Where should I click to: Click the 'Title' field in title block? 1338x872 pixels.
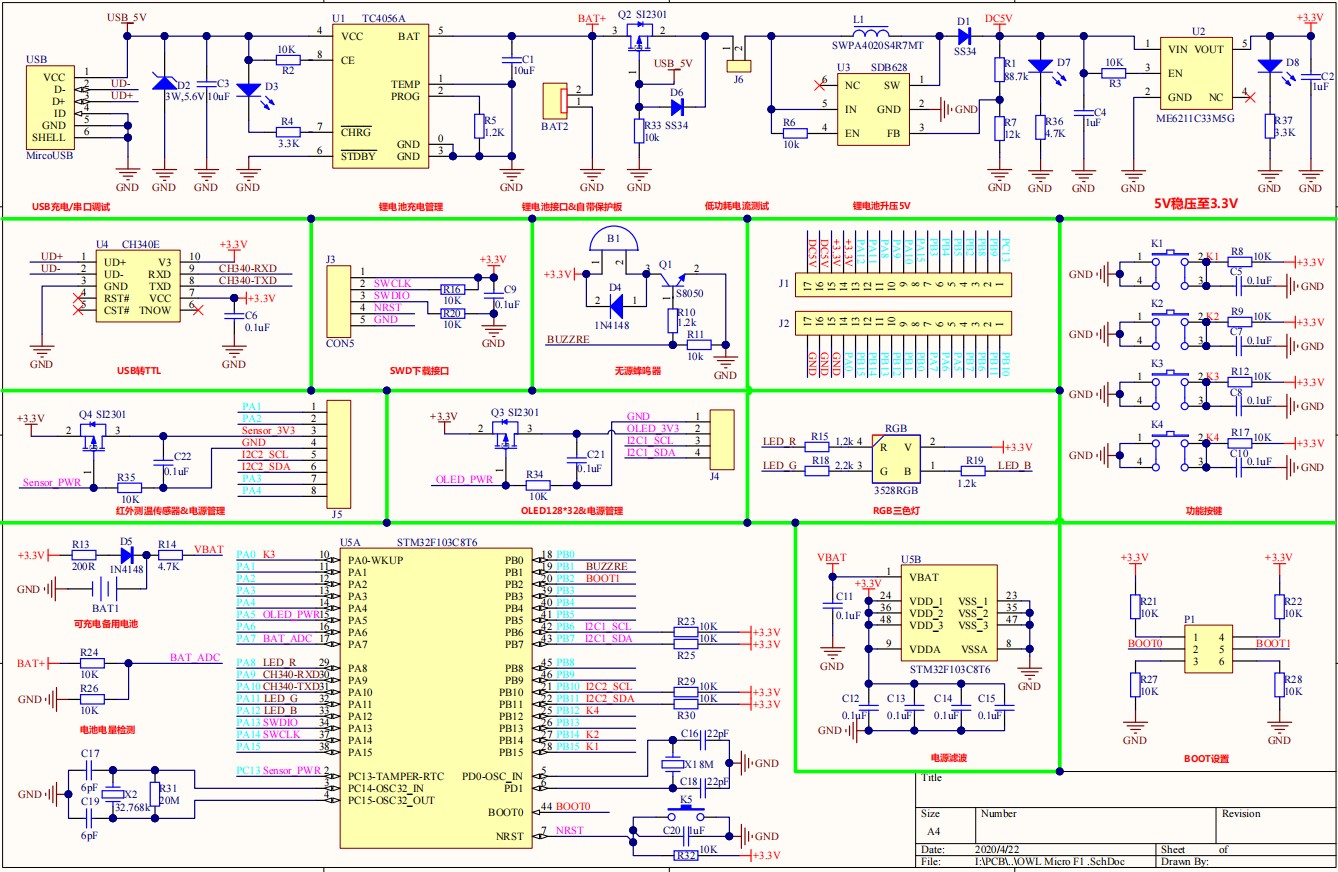coord(932,776)
